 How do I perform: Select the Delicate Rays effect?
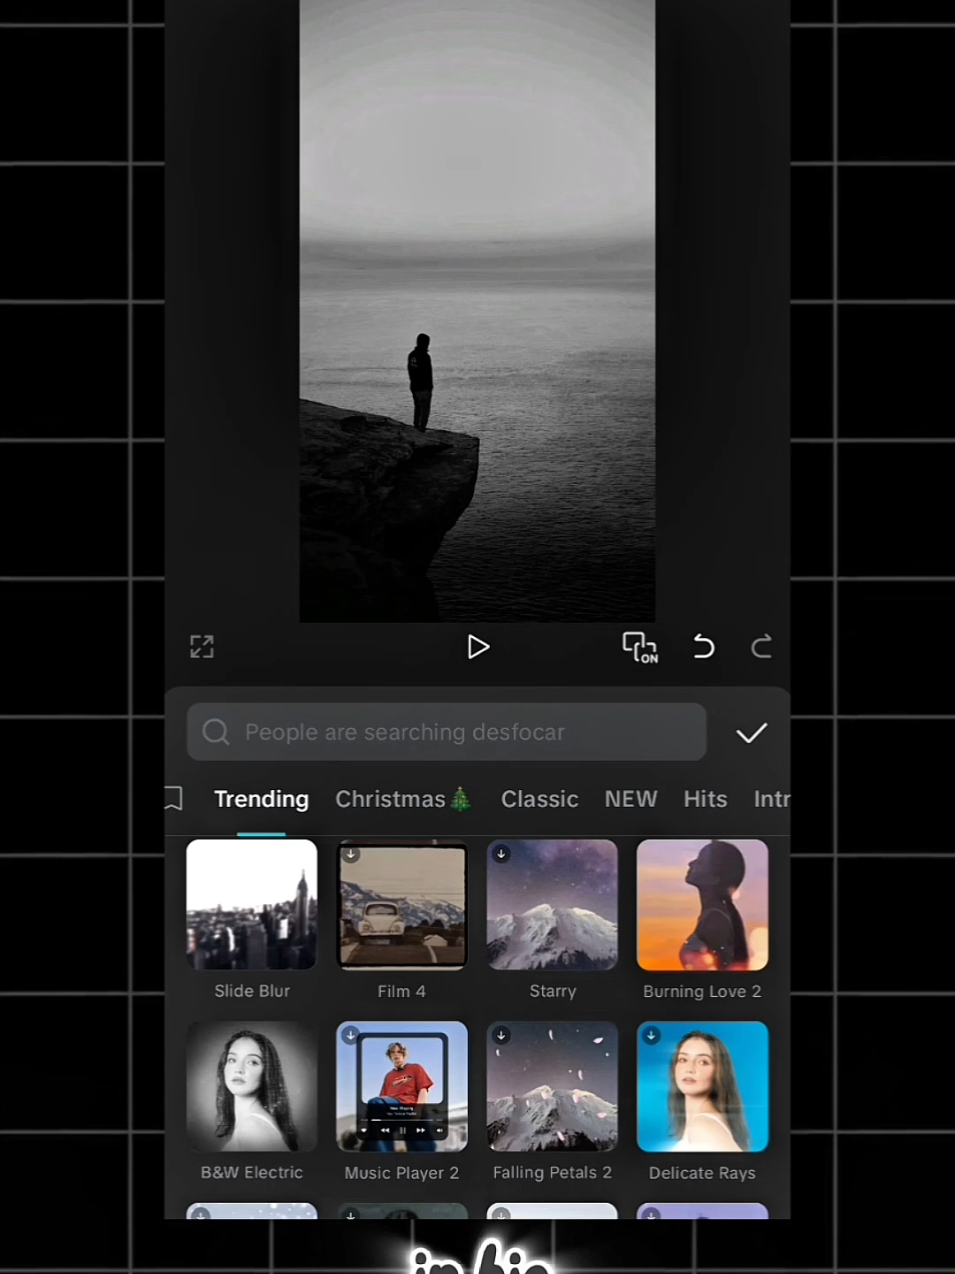click(x=702, y=1087)
